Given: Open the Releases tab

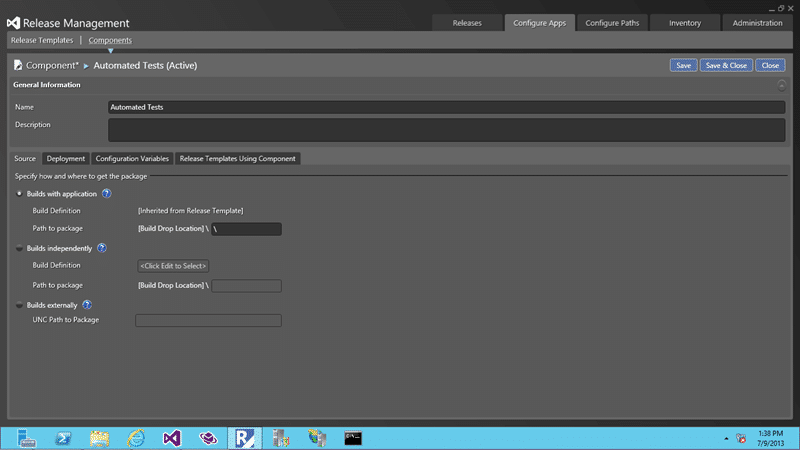Looking at the screenshot, I should pyautogui.click(x=467, y=23).
